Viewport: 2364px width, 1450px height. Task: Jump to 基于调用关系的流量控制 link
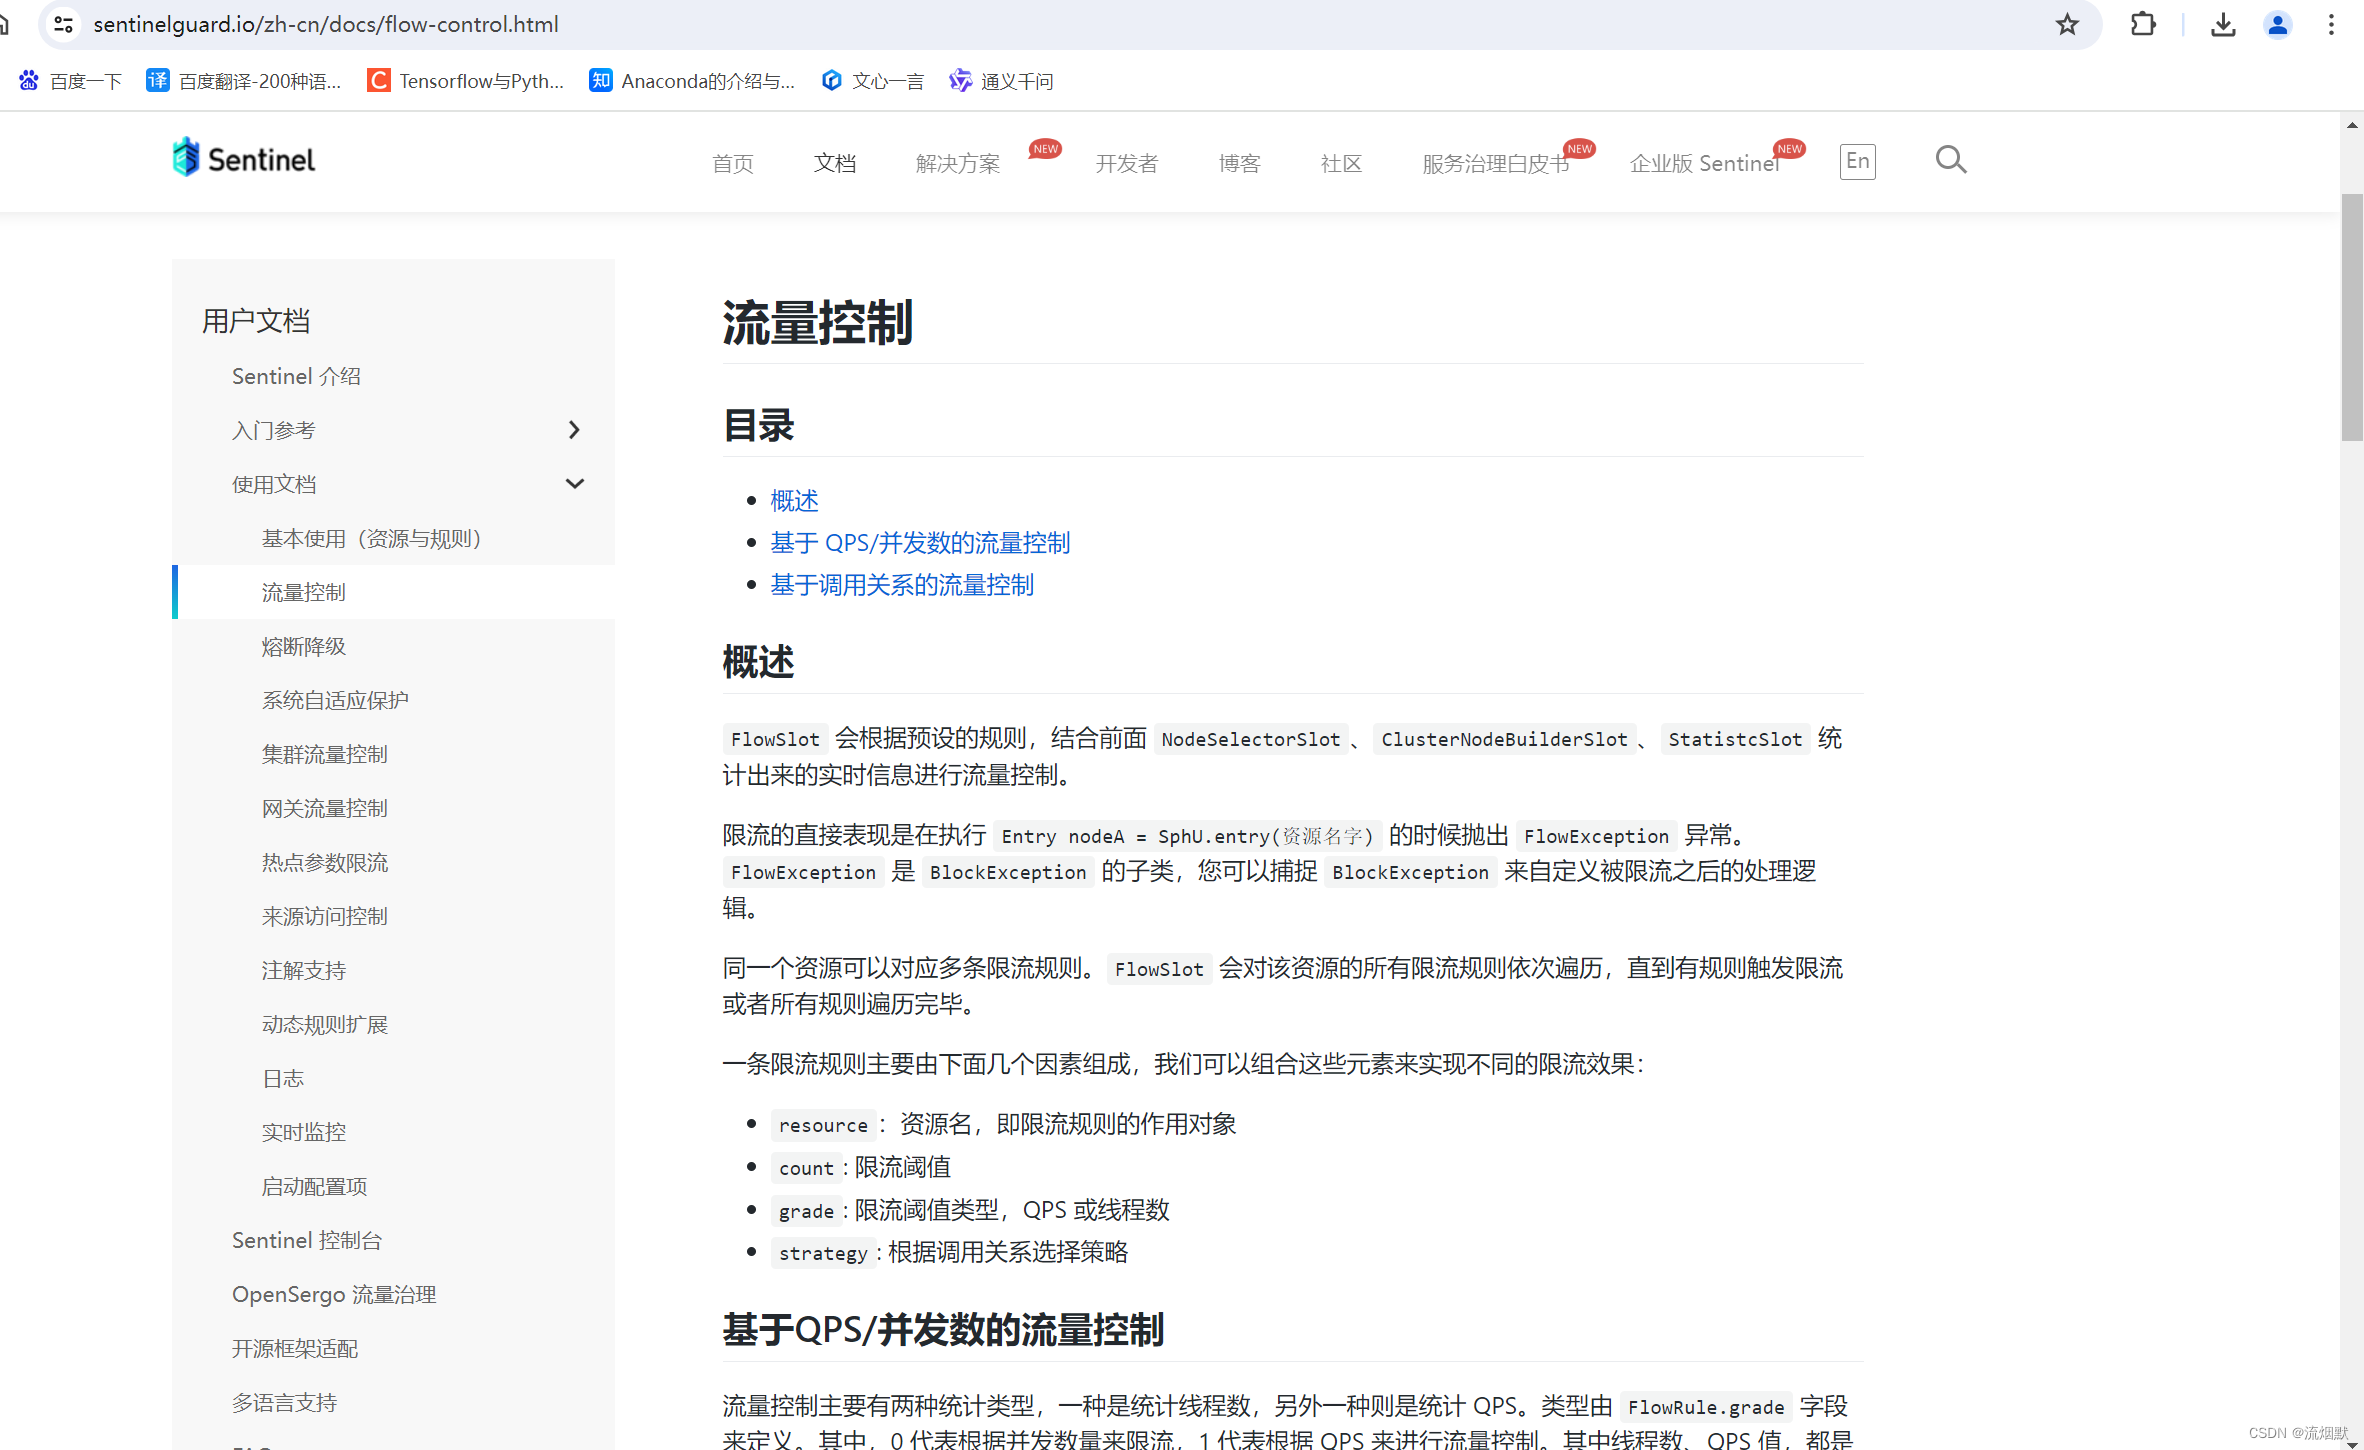pyautogui.click(x=902, y=584)
